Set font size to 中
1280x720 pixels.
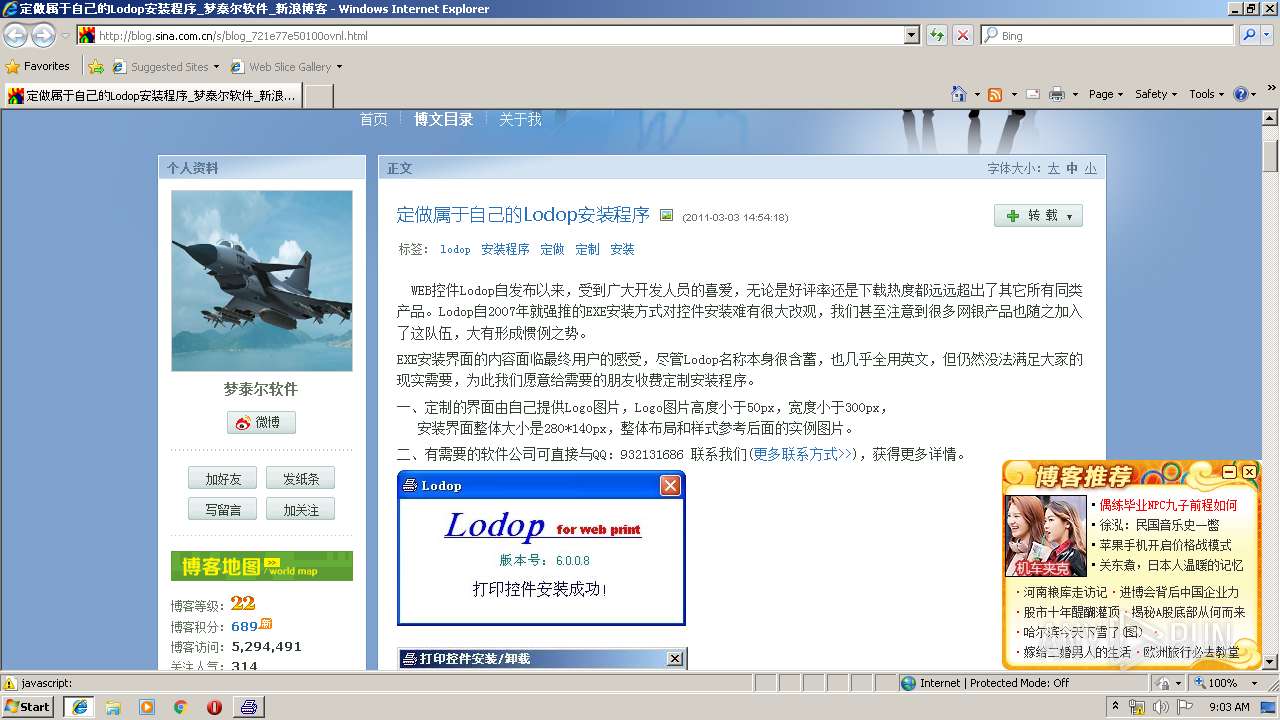[x=1072, y=168]
